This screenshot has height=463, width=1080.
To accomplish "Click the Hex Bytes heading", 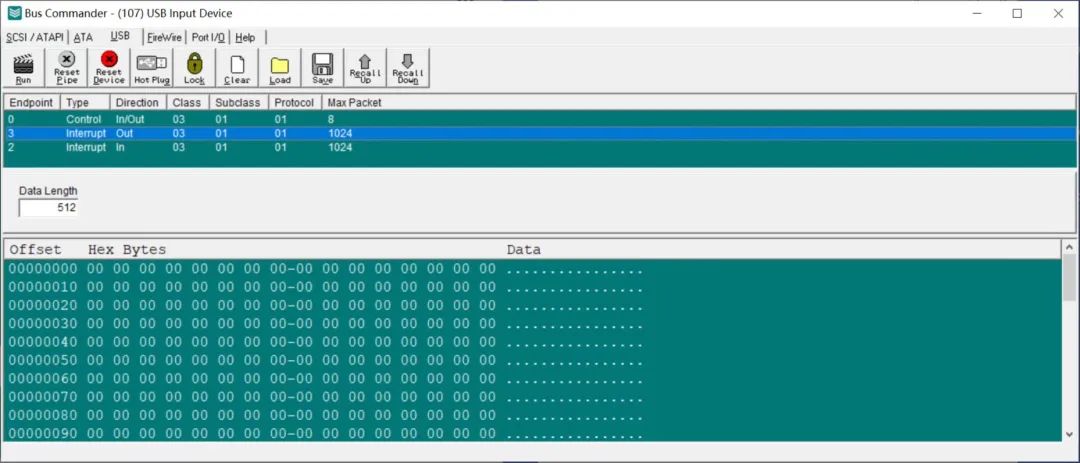I will (127, 250).
